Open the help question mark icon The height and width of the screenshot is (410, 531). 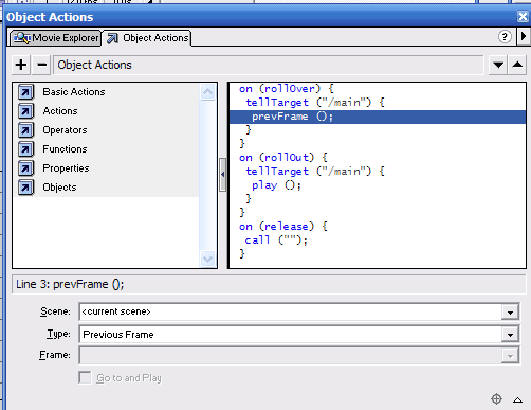click(x=505, y=37)
